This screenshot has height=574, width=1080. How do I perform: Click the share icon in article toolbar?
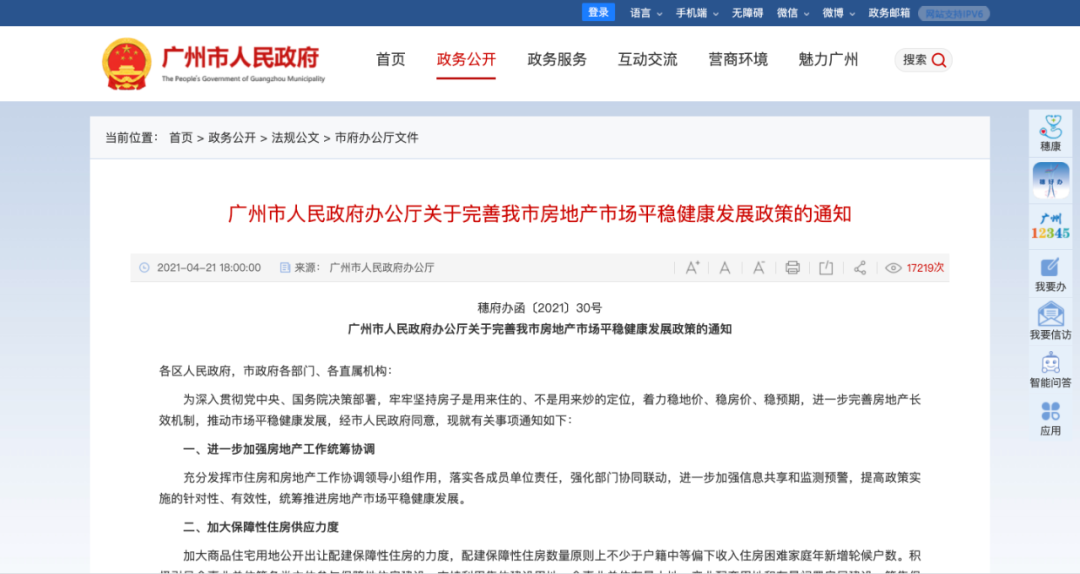point(859,268)
